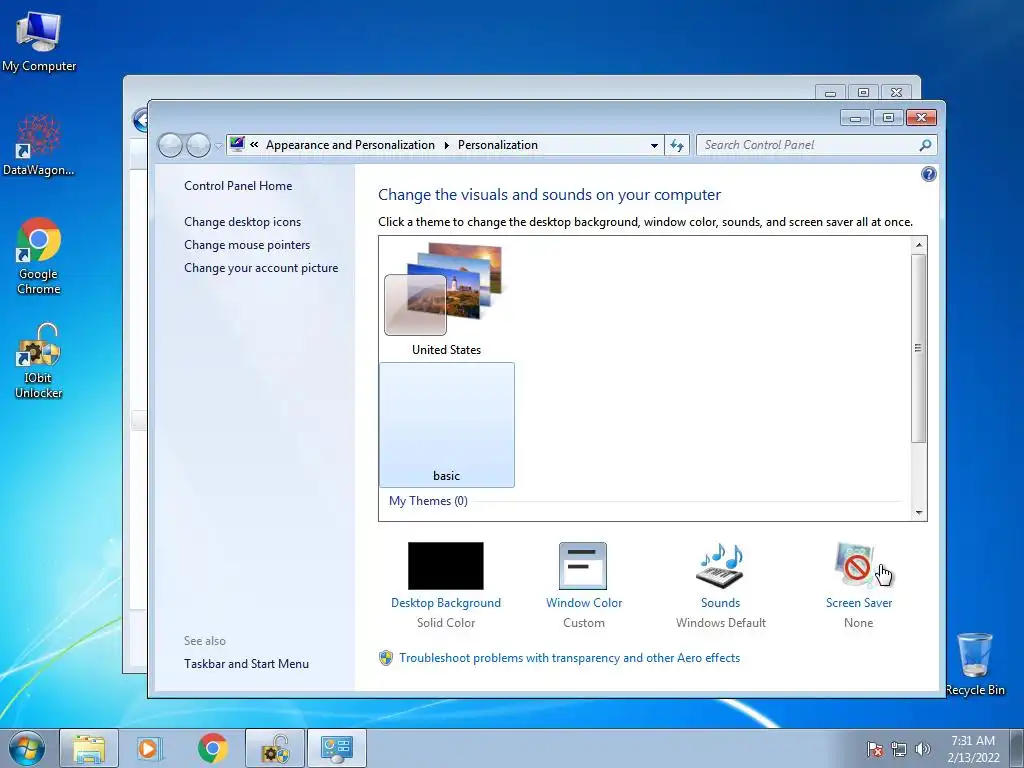Open the Start menu orb
Screen dimensions: 1024x768
pyautogui.click(x=27, y=748)
